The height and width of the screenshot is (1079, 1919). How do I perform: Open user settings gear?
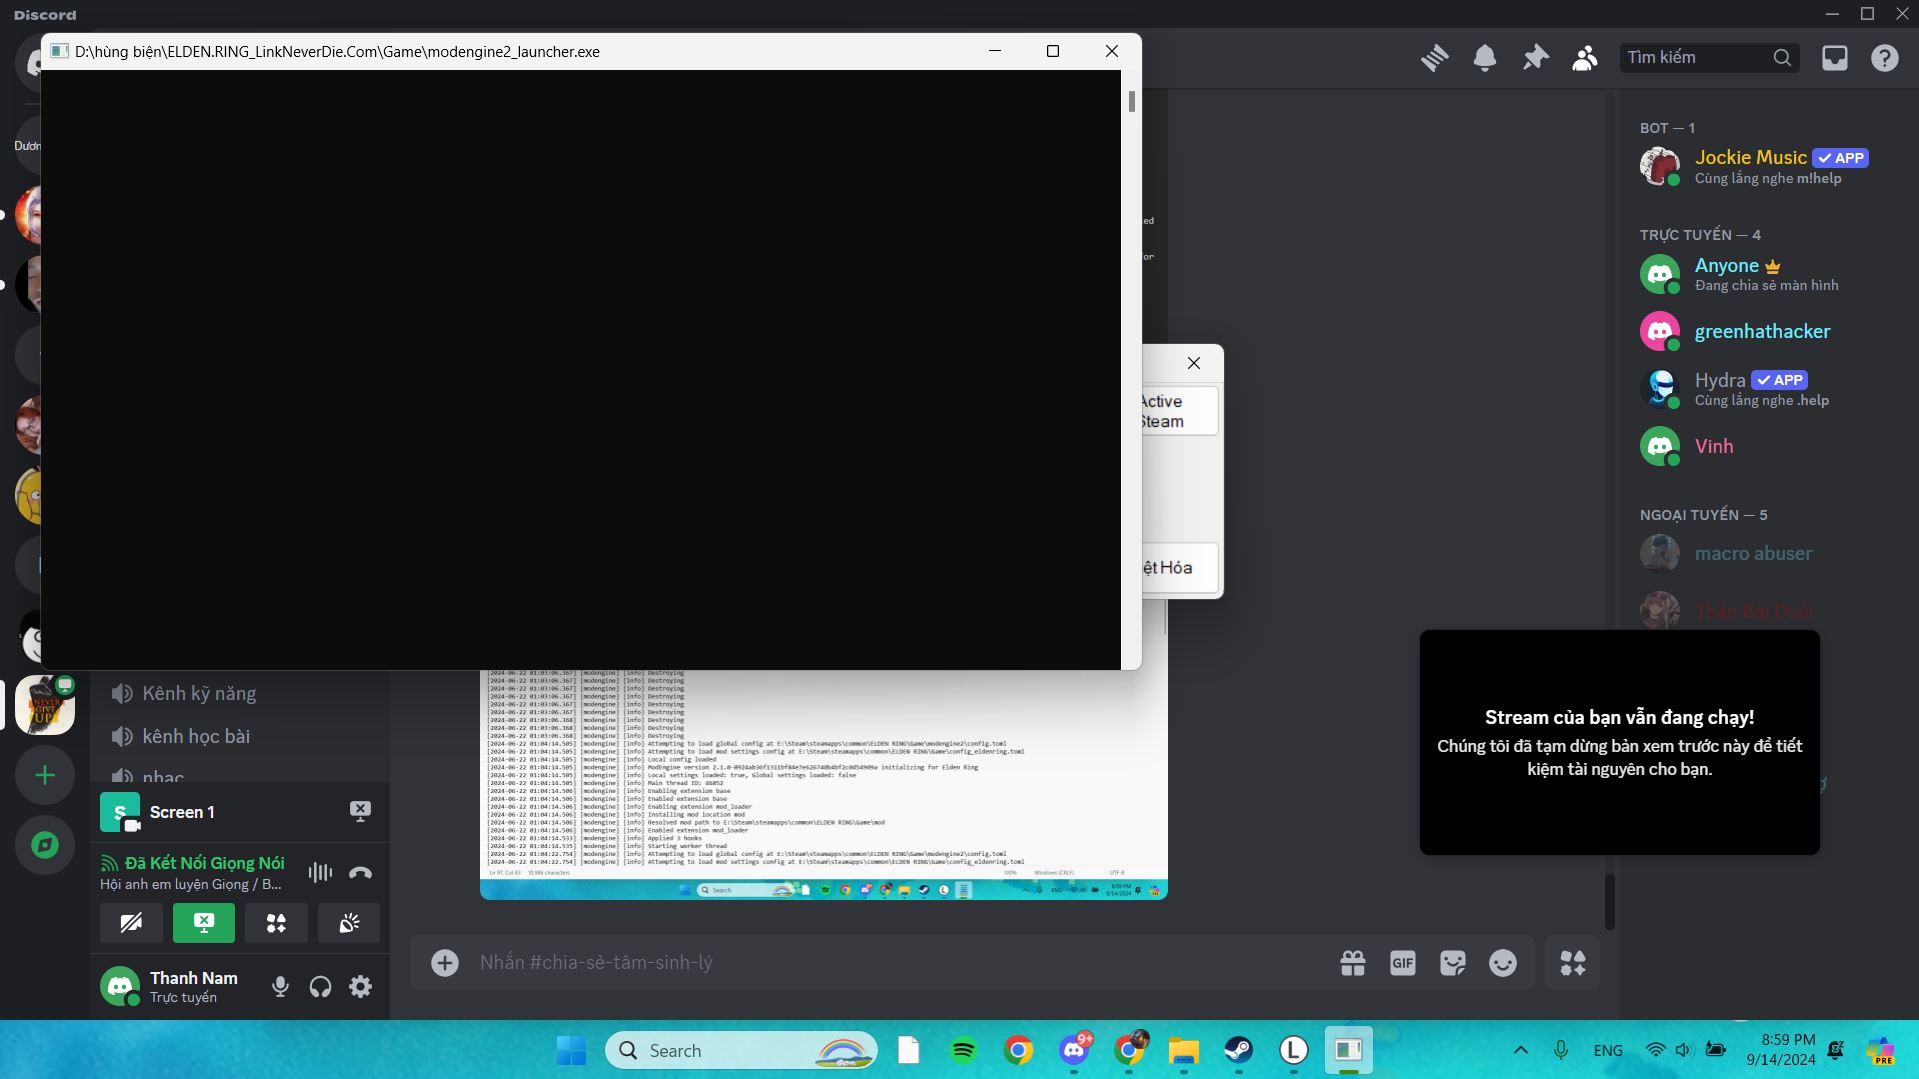pyautogui.click(x=360, y=987)
